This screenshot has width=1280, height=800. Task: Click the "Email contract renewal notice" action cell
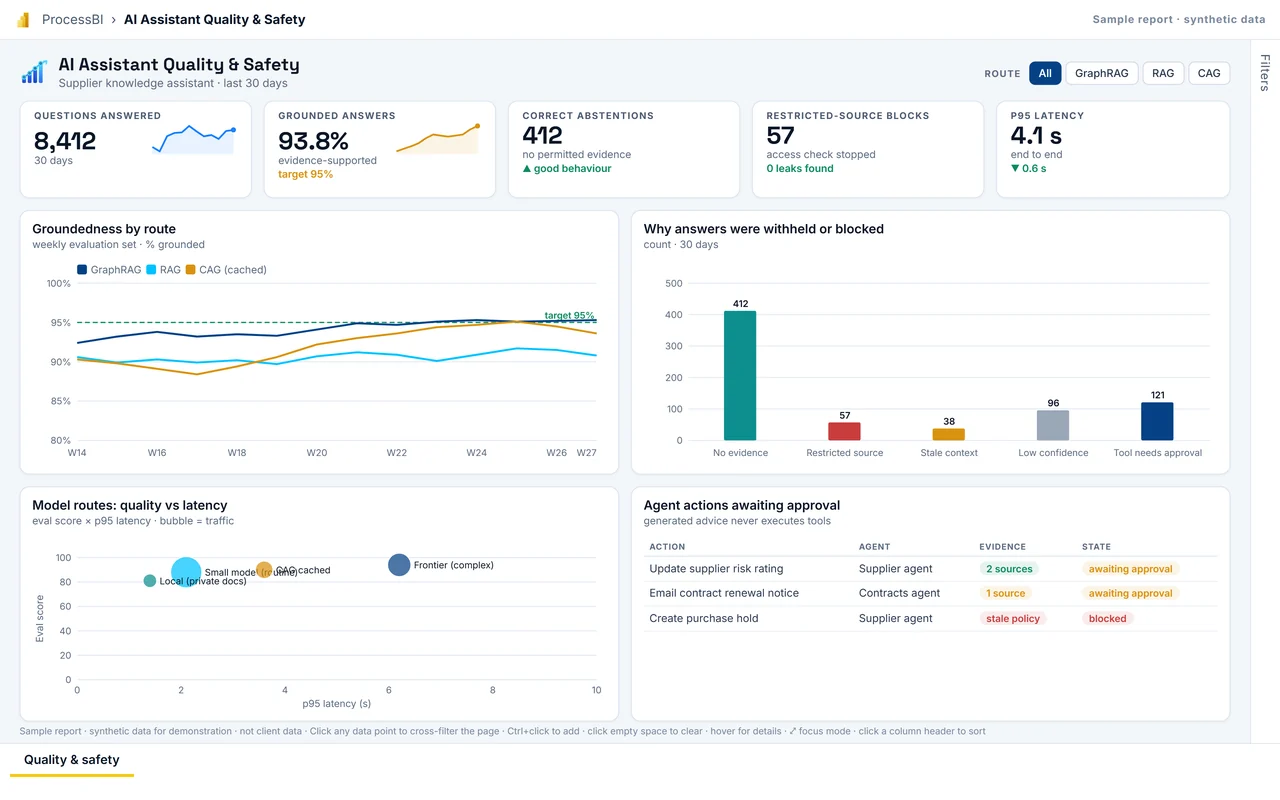coord(724,593)
